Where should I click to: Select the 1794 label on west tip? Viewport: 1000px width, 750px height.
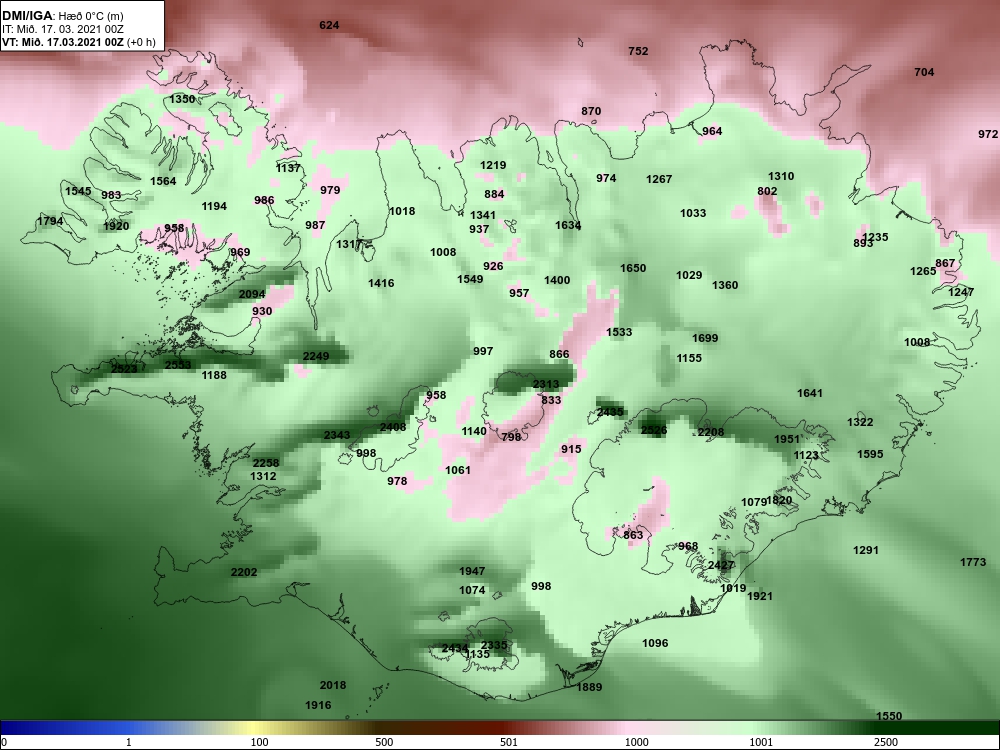click(50, 221)
